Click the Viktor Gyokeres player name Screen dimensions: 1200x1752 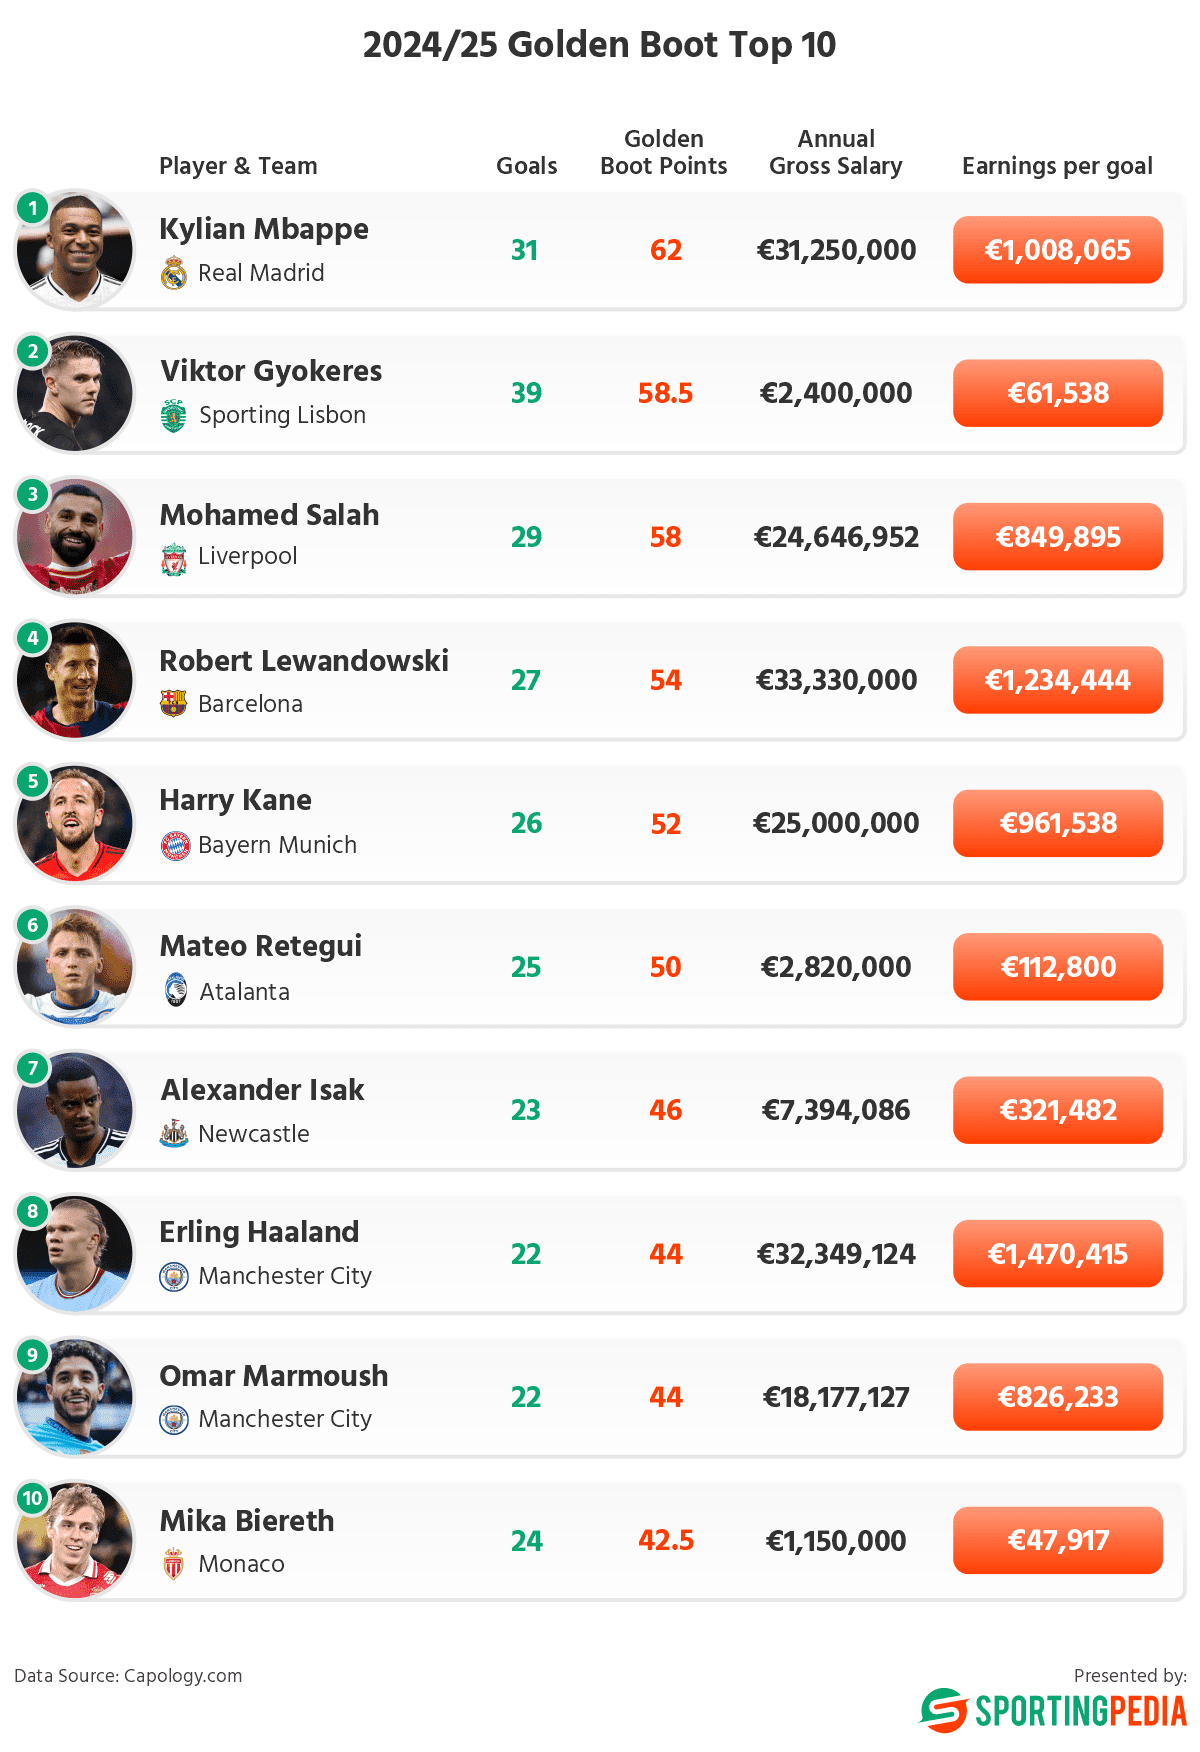tap(271, 371)
